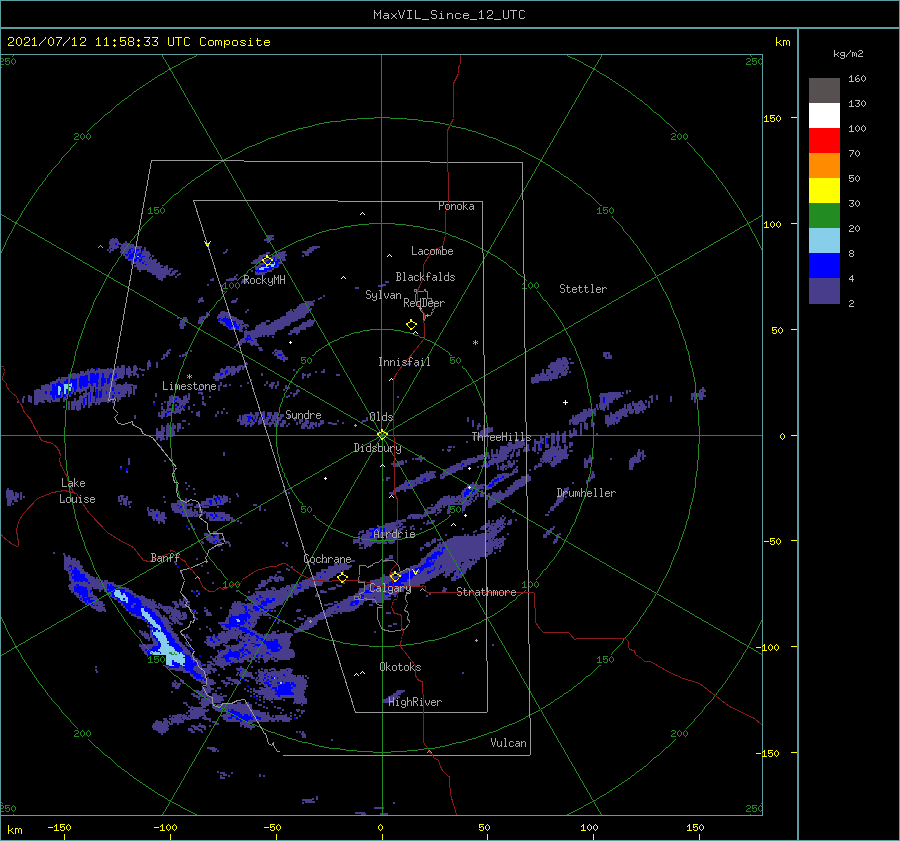Viewport: 900px width, 841px height.
Task: Click the Lake Louise label
Action: point(77,491)
